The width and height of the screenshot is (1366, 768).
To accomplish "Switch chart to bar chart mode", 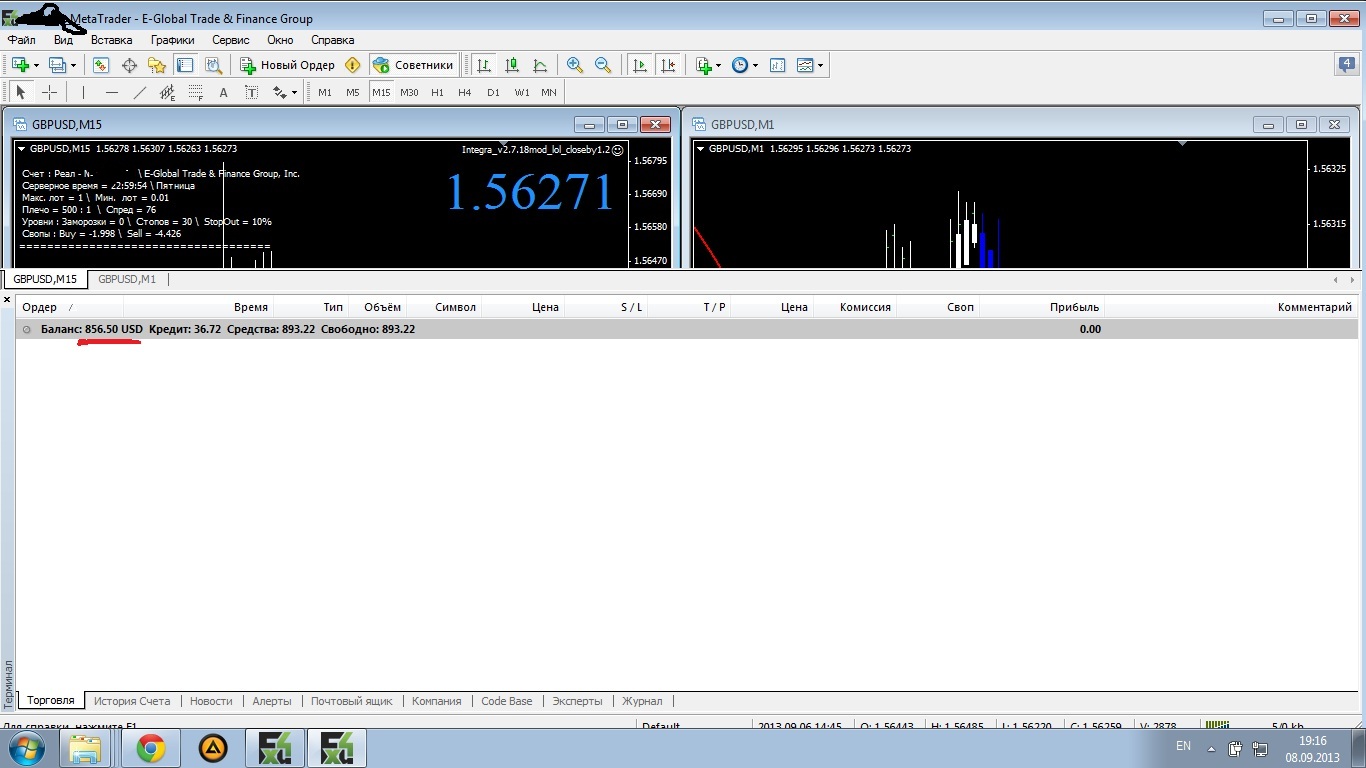I will pos(484,65).
